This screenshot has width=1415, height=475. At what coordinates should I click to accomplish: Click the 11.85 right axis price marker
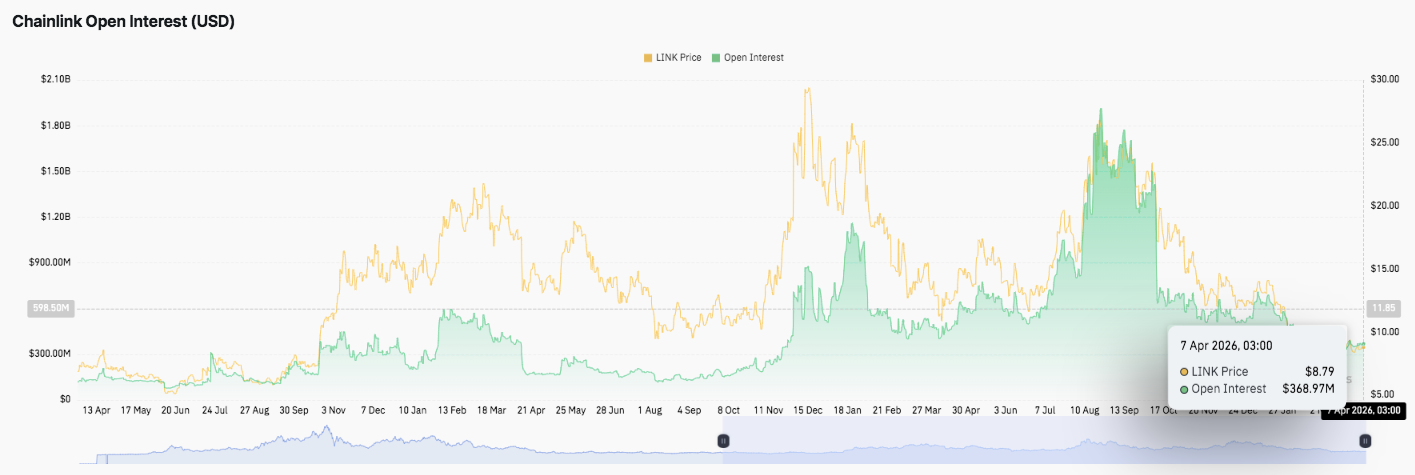[1381, 309]
